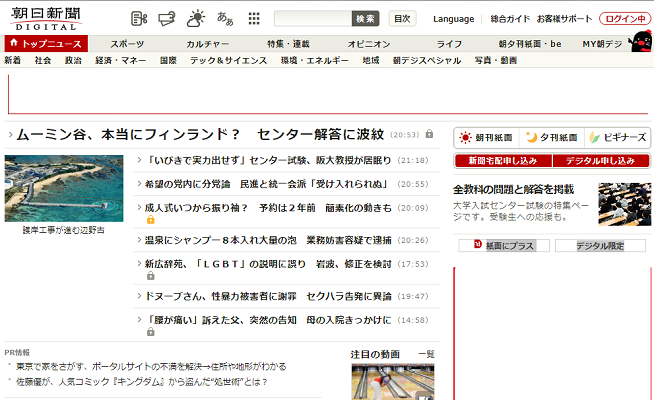Open 東京で家をさがす PR link
Viewport: 654px width, 400px height.
tap(151, 367)
